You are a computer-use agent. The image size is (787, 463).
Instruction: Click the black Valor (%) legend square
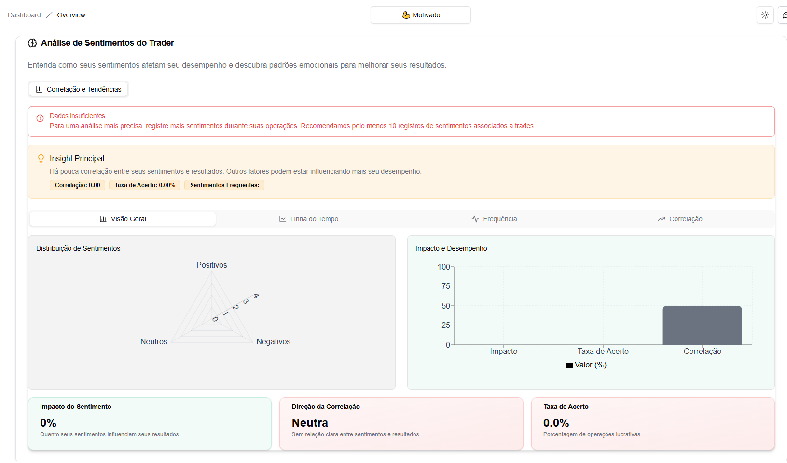(569, 366)
